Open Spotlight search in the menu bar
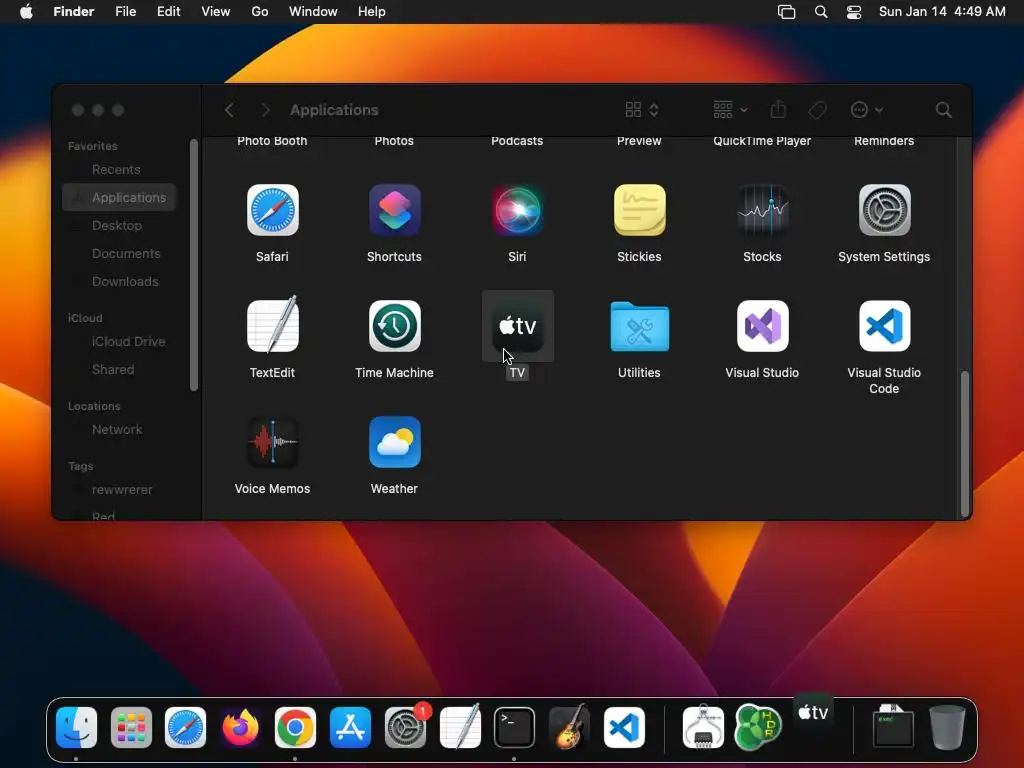 (x=821, y=12)
